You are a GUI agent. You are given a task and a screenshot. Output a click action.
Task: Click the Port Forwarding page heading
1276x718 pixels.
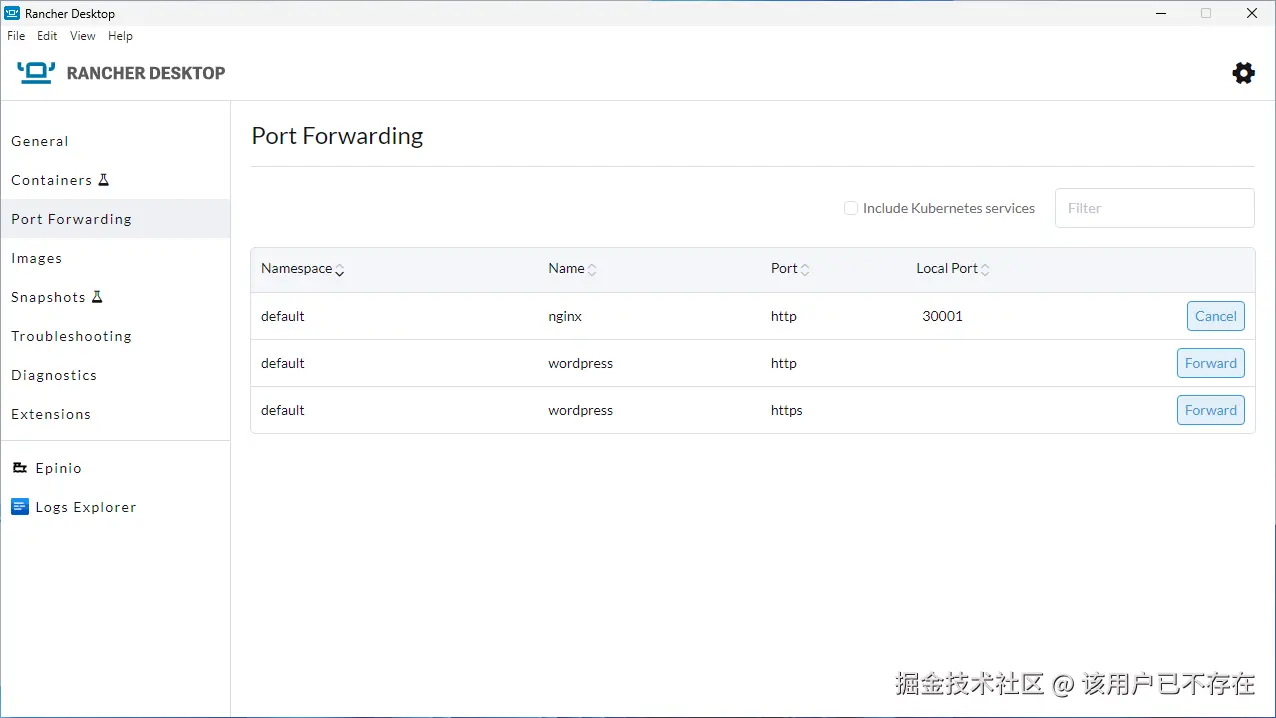pos(337,136)
